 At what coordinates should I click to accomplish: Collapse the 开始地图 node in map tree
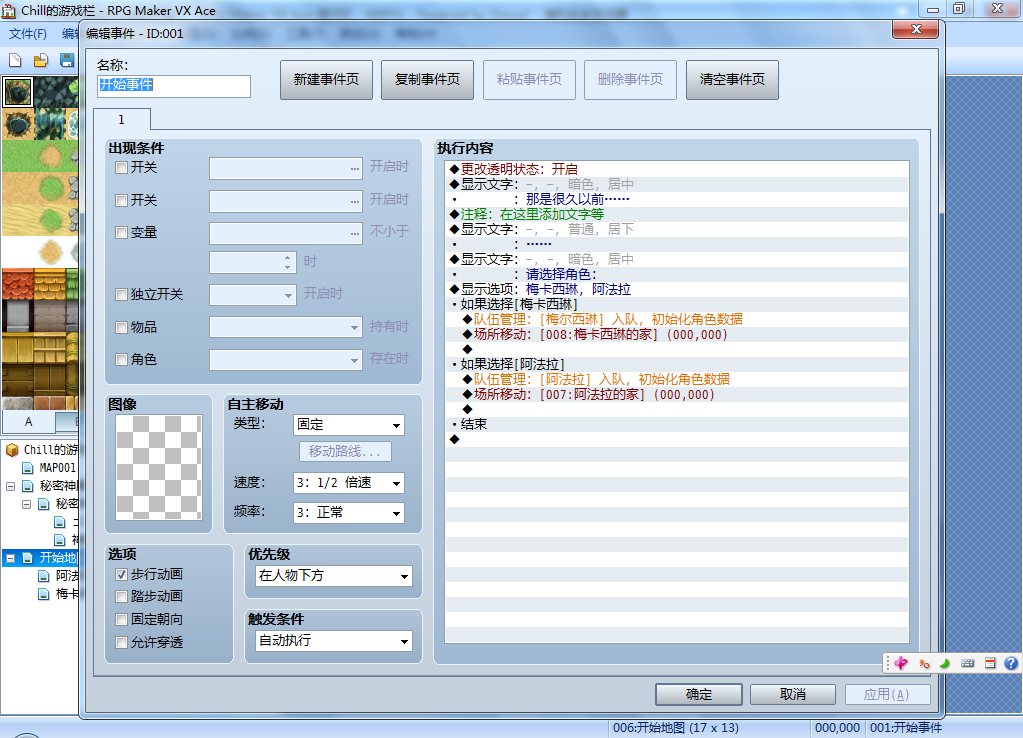point(10,558)
